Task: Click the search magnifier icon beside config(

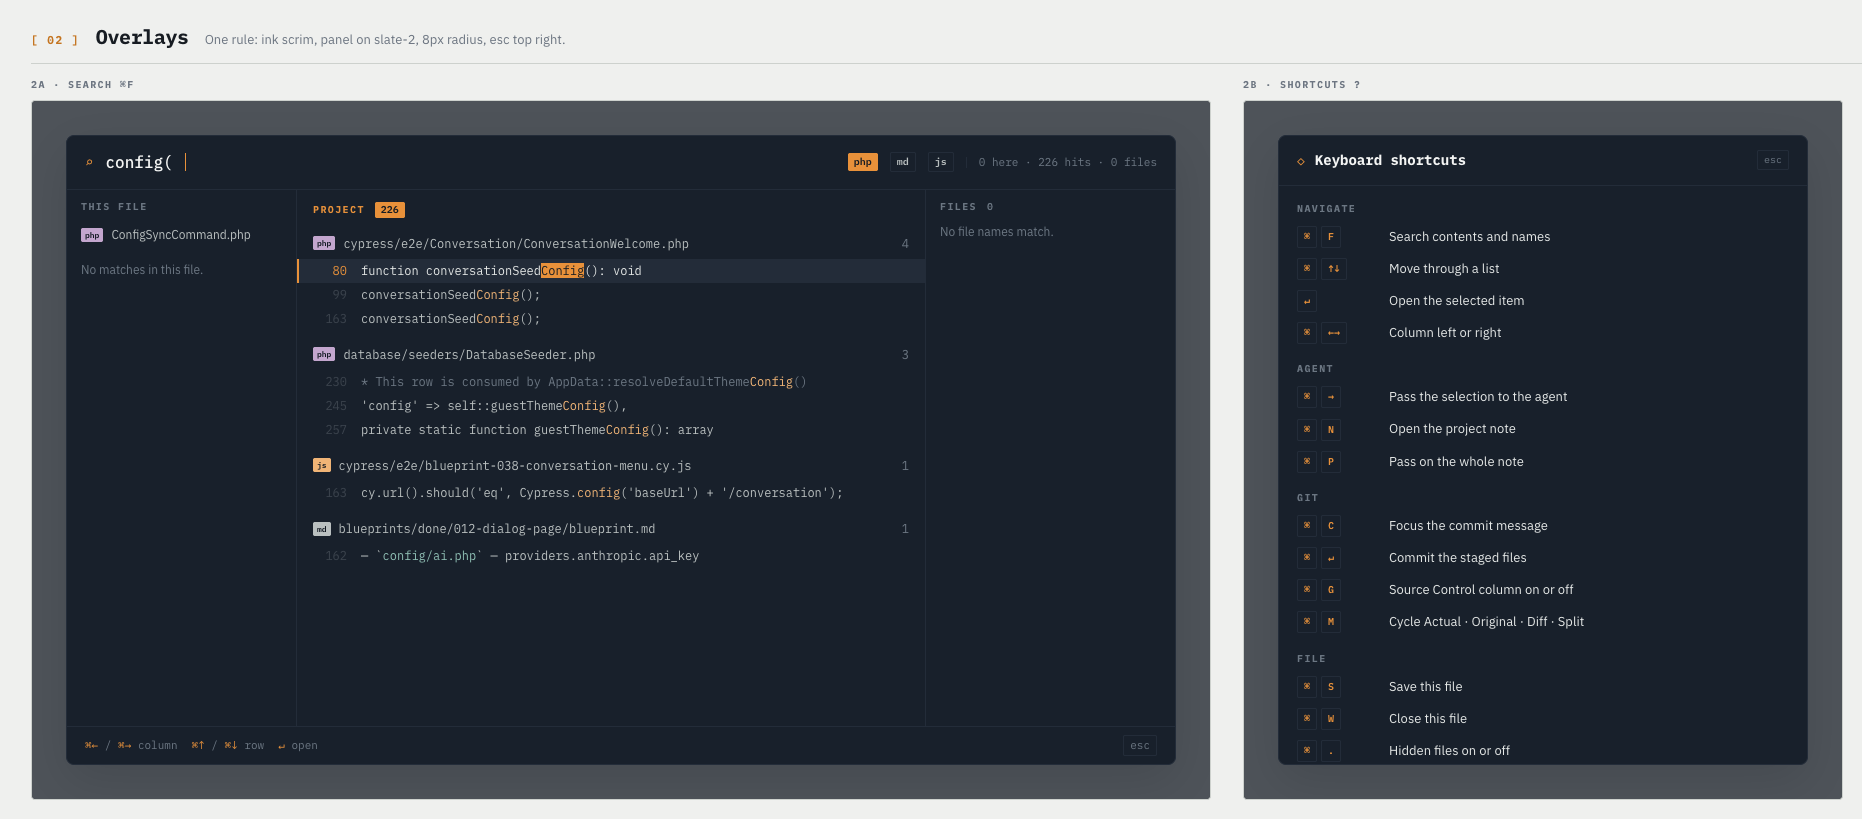Action: click(x=89, y=163)
